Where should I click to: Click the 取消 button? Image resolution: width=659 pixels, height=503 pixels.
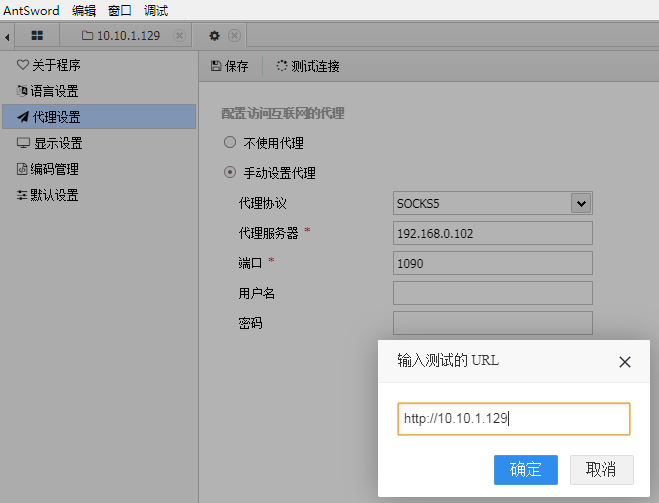tap(601, 470)
